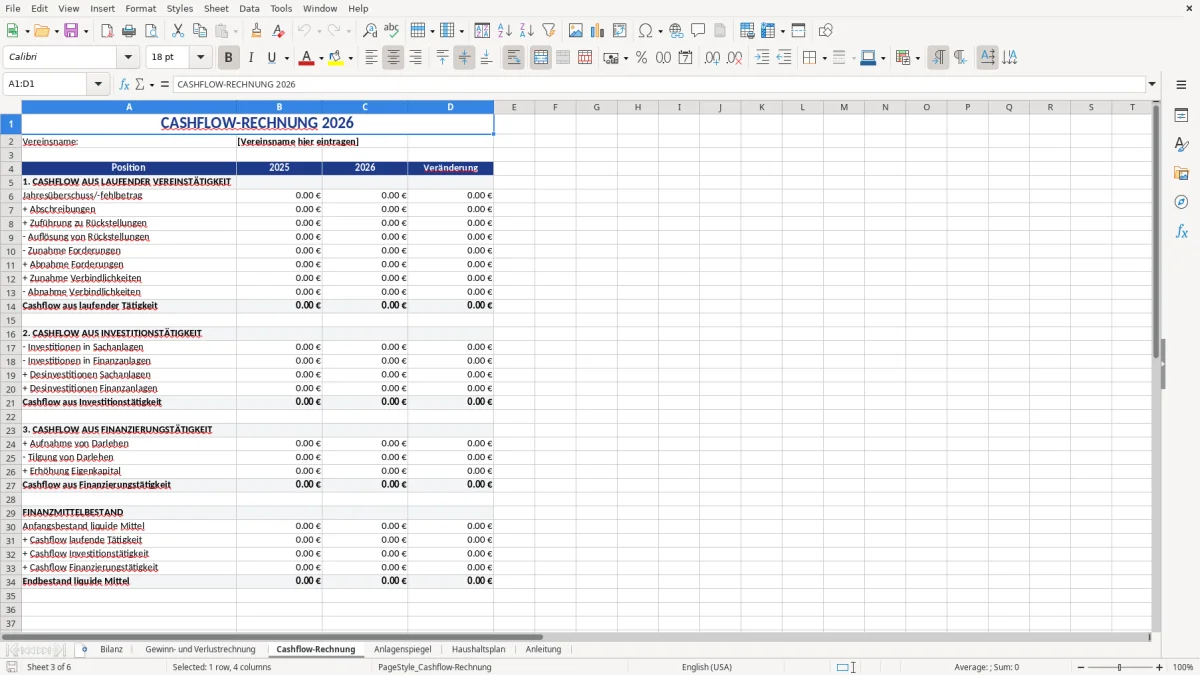The width and height of the screenshot is (1200, 675).
Task: Enable Wrap Text for the selection
Action: coord(513,57)
